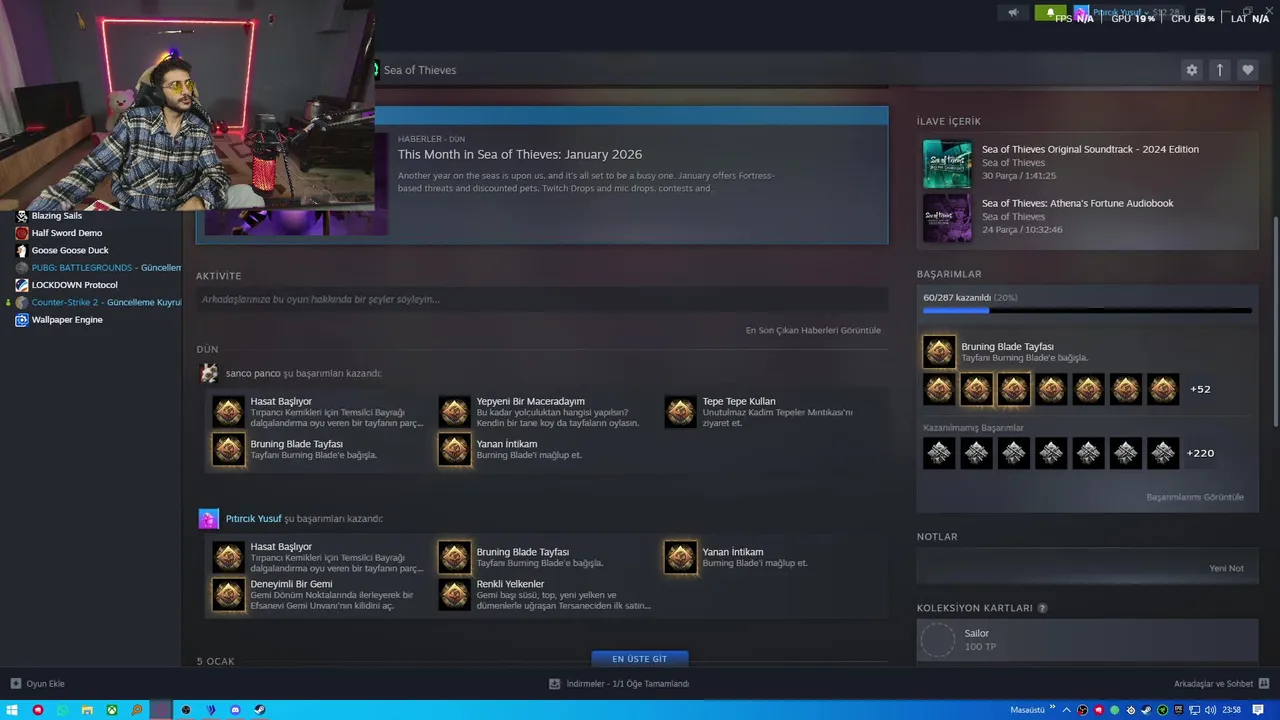The image size is (1280, 720).
Task: Click the Wallpaper Engine game icon
Action: [x=22, y=320]
